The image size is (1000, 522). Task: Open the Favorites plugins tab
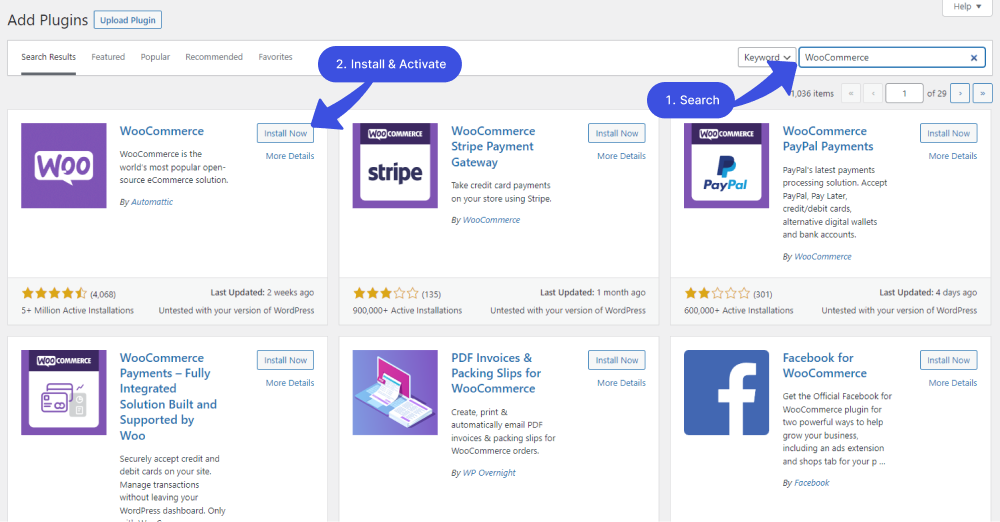coord(276,57)
